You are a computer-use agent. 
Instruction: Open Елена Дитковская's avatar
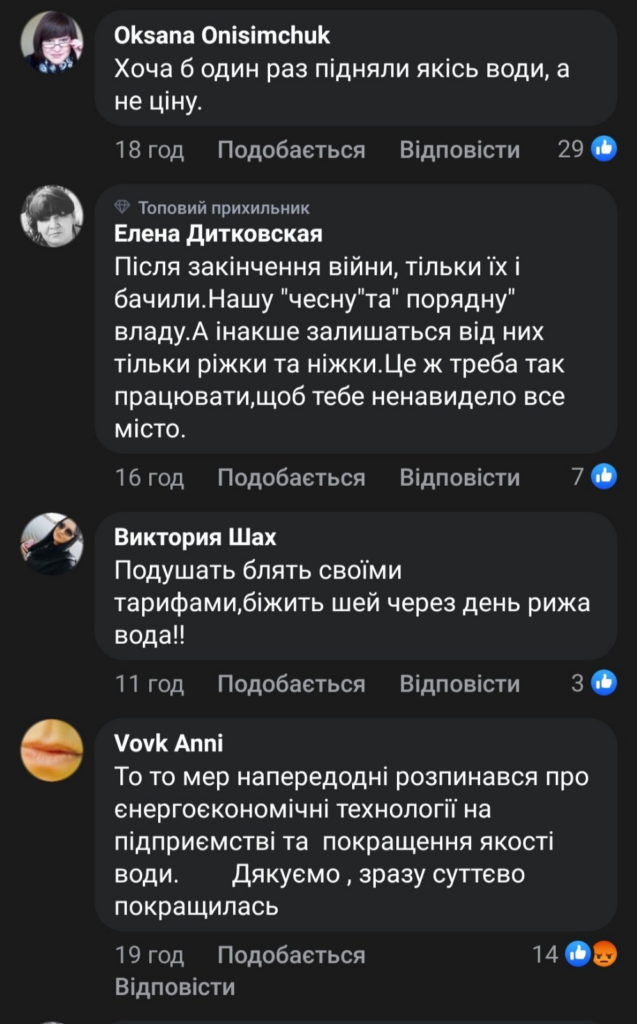[53, 216]
